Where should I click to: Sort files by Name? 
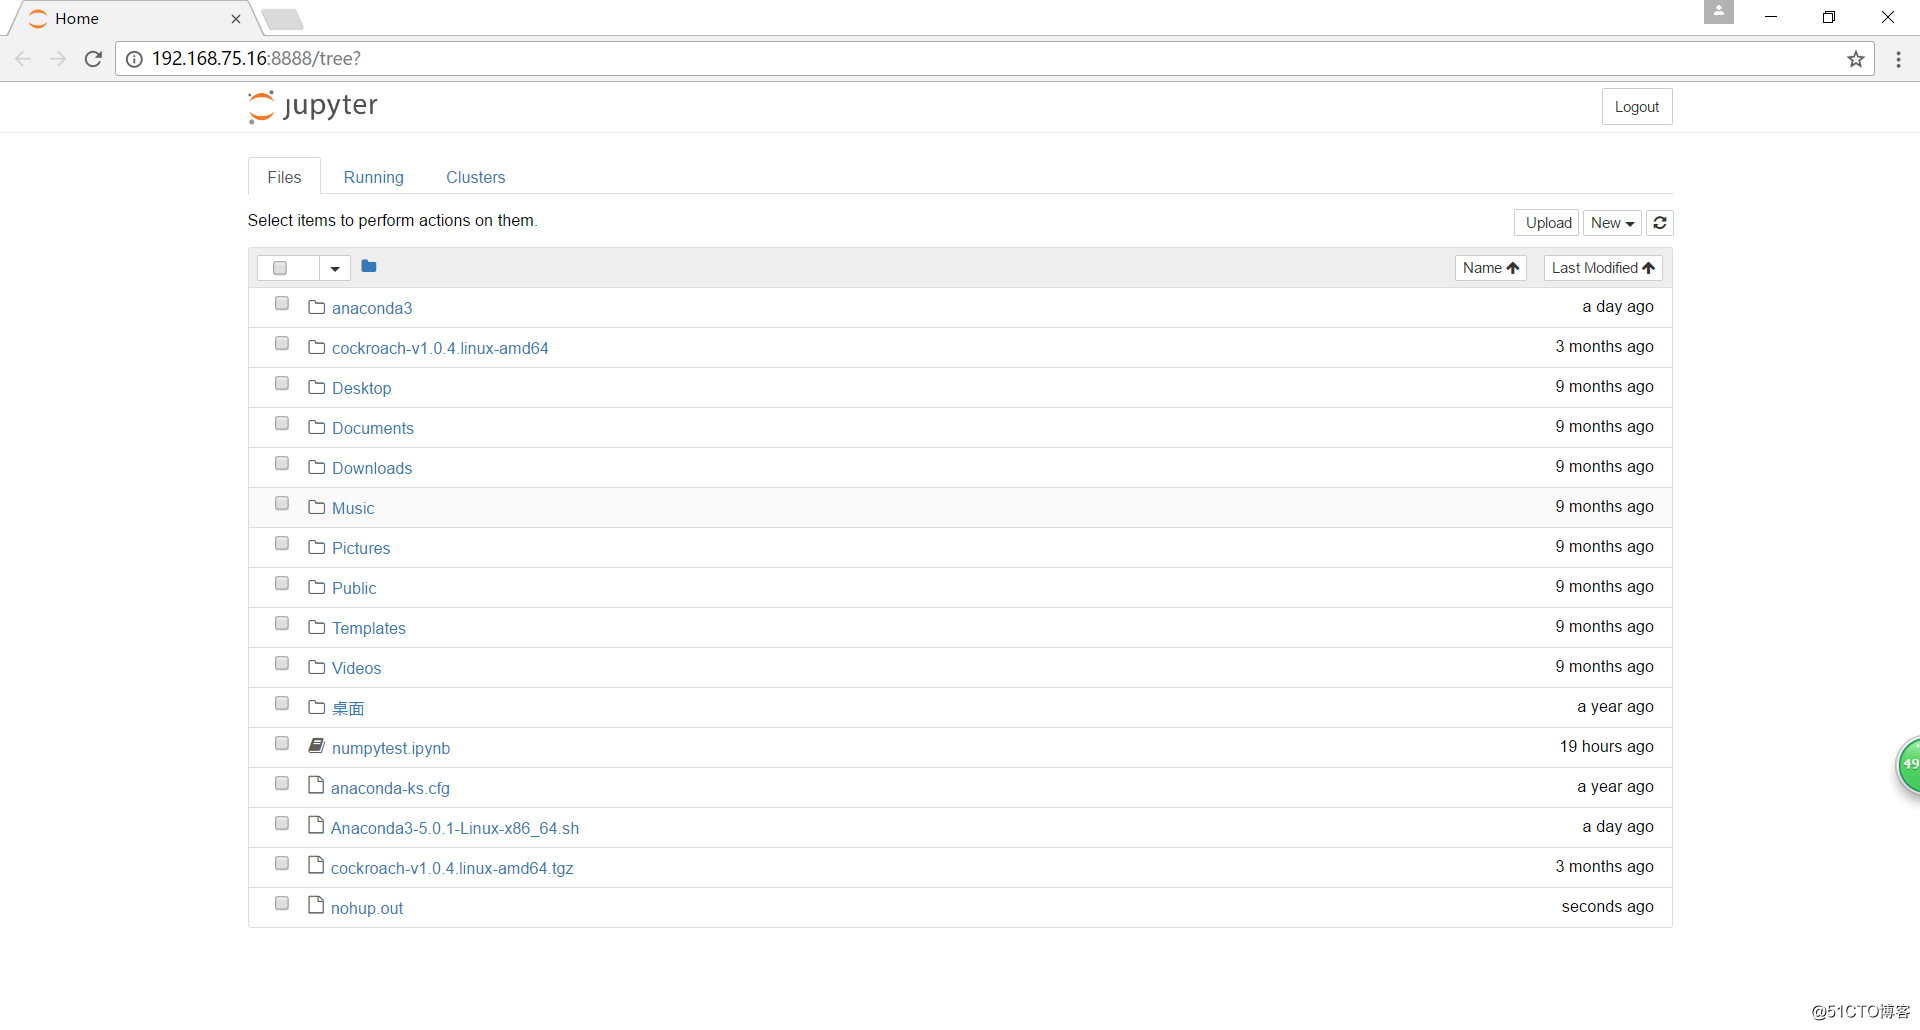click(x=1489, y=267)
